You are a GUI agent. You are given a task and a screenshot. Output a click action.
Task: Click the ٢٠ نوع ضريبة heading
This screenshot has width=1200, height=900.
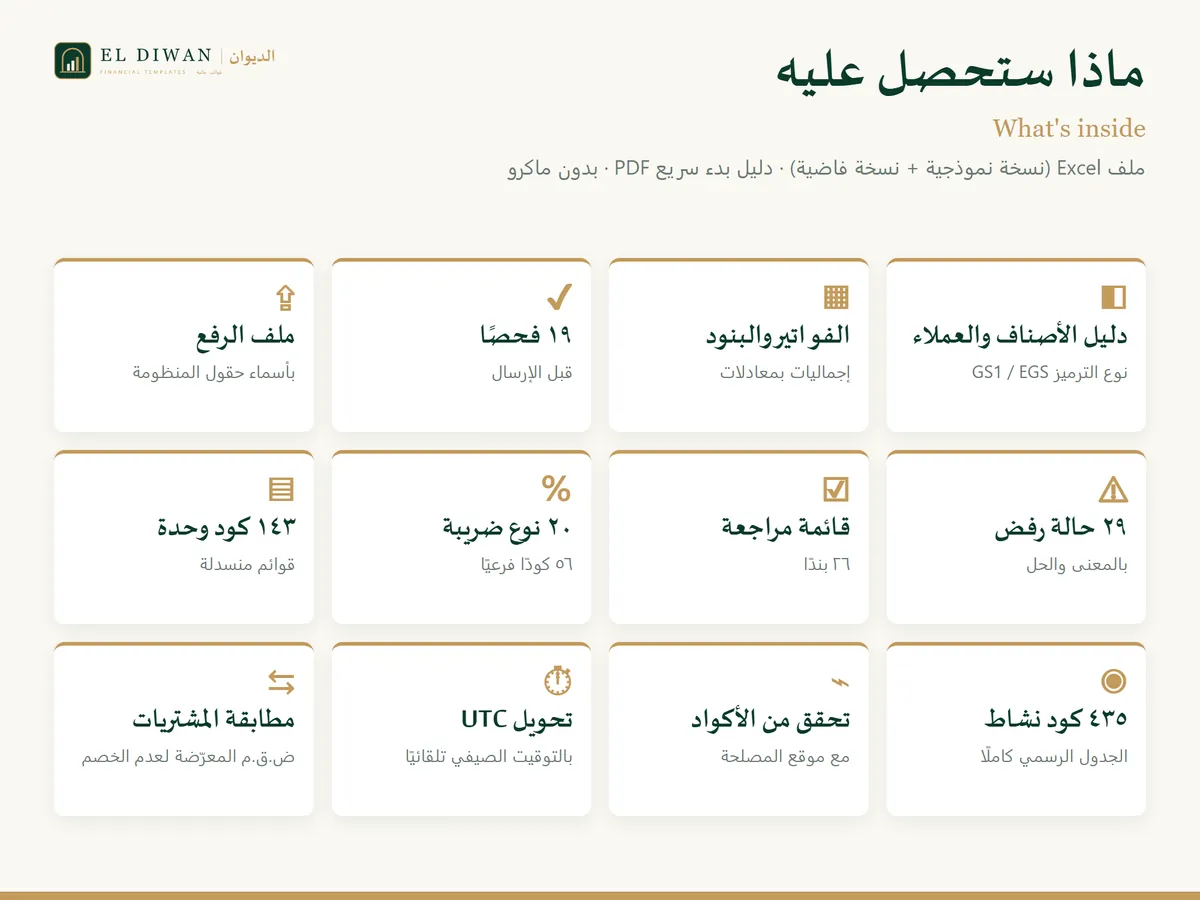[508, 528]
